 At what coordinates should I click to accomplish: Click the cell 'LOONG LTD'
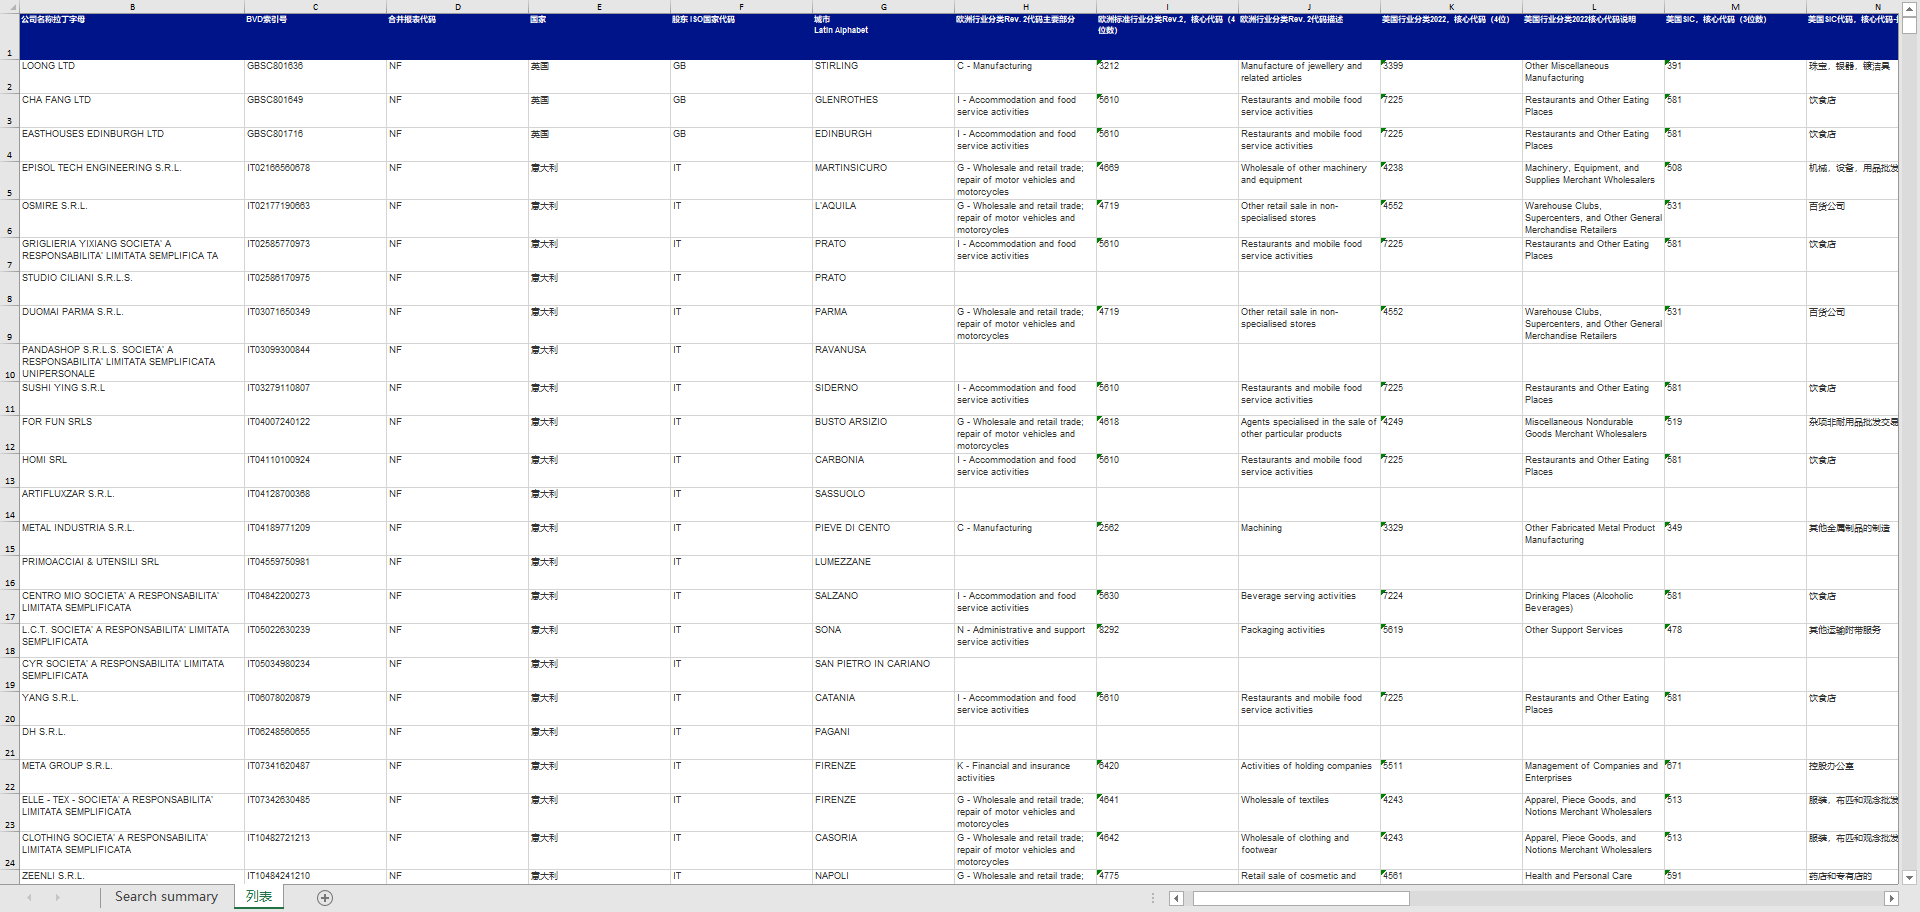click(x=132, y=77)
